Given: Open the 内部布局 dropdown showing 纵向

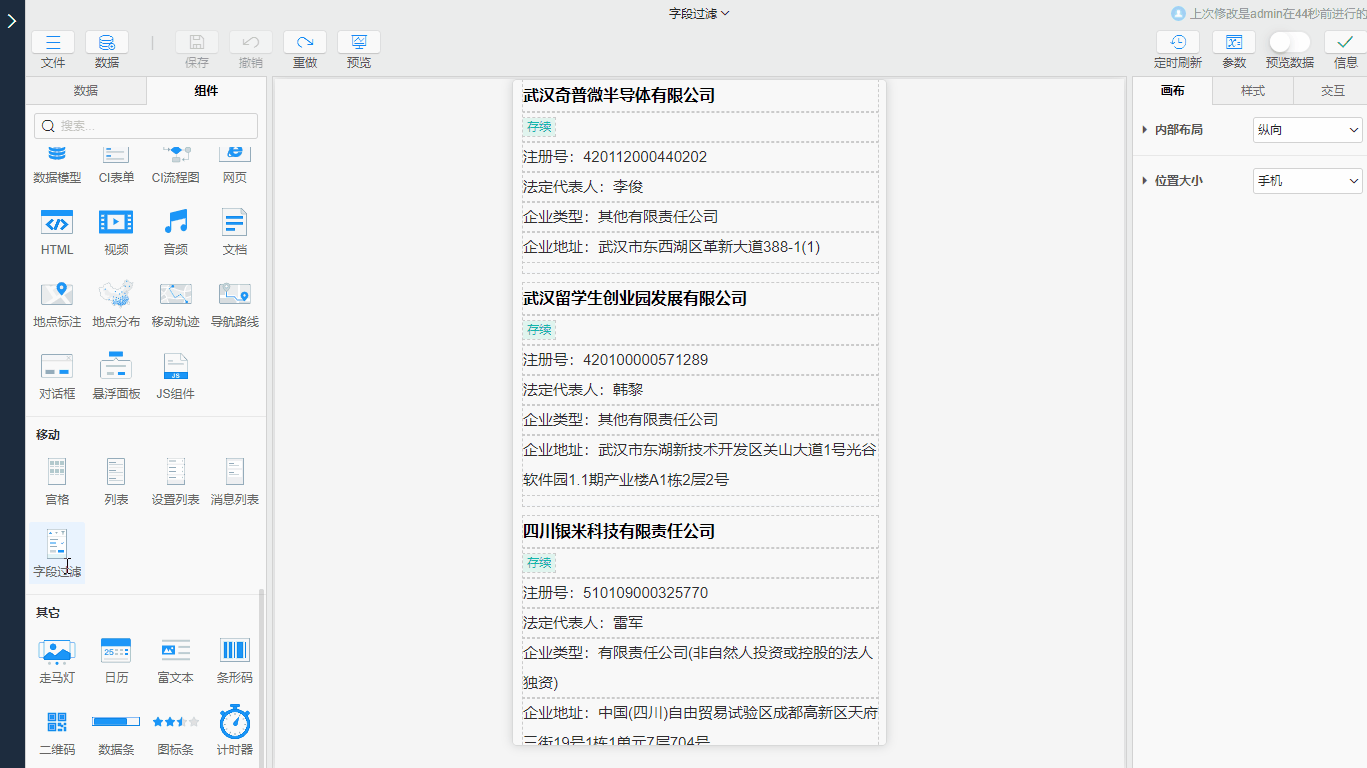Looking at the screenshot, I should (1307, 130).
